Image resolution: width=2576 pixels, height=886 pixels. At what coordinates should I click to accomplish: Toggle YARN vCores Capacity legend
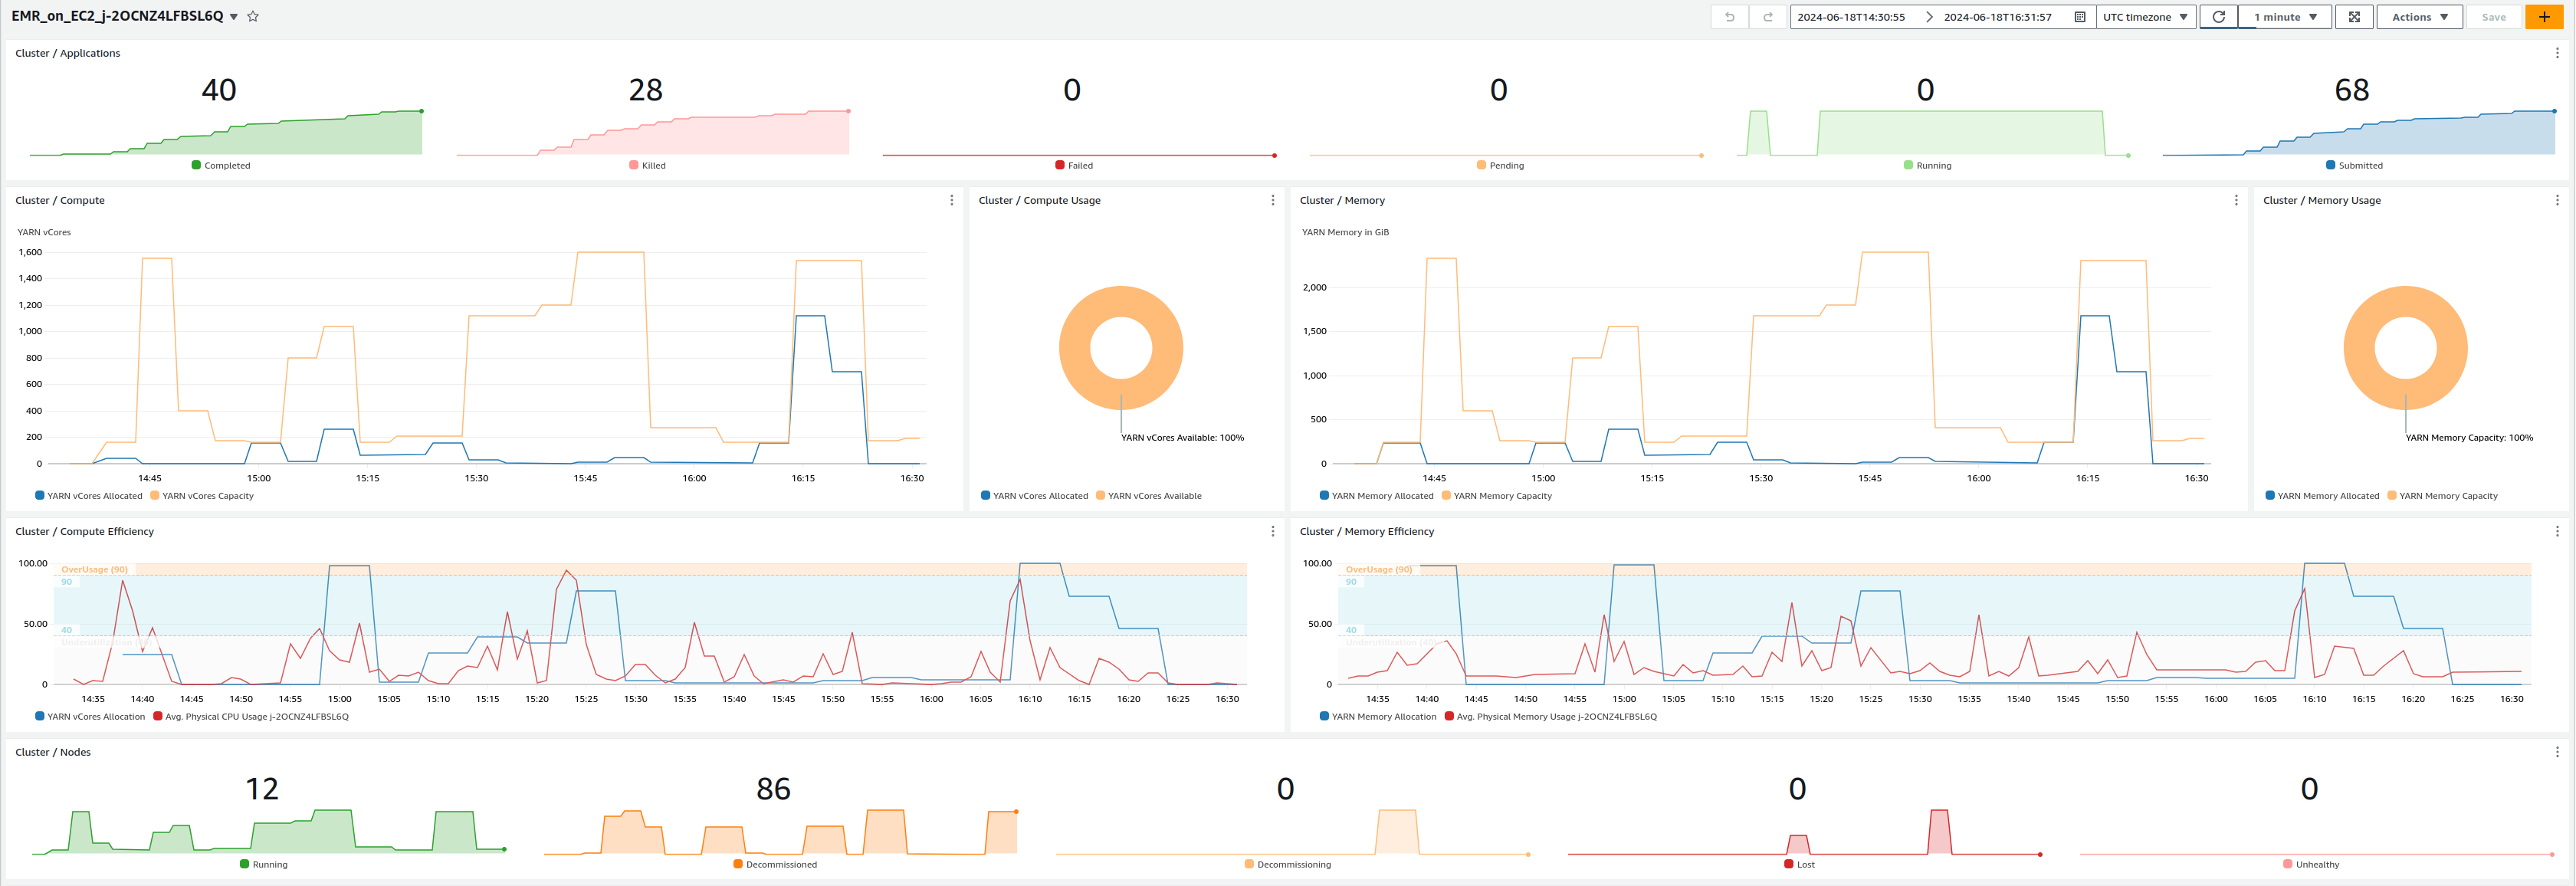pyautogui.click(x=202, y=495)
